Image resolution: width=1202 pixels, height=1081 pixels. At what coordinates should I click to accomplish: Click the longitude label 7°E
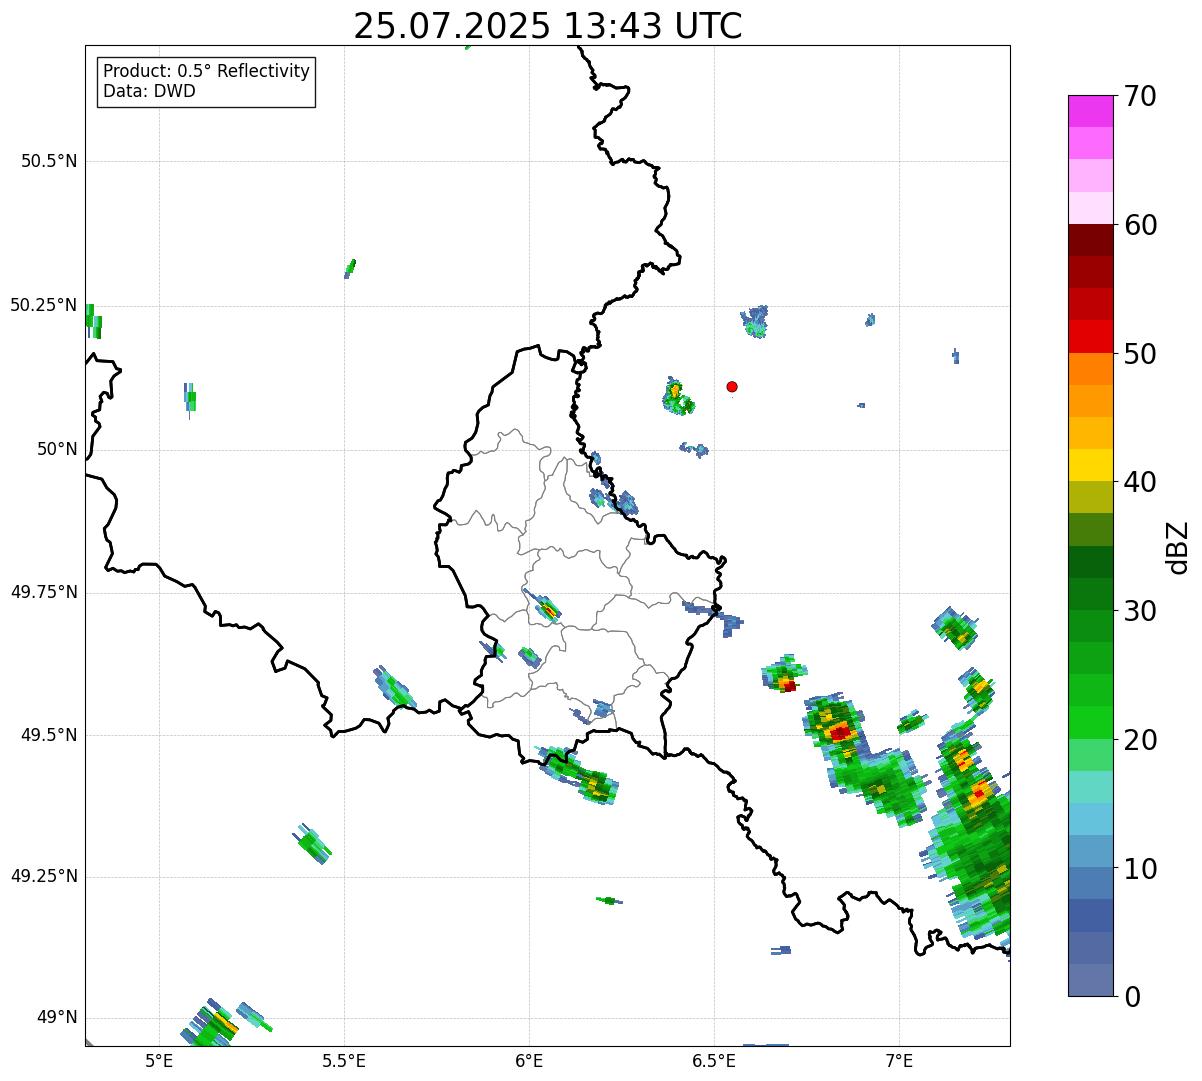(899, 1061)
